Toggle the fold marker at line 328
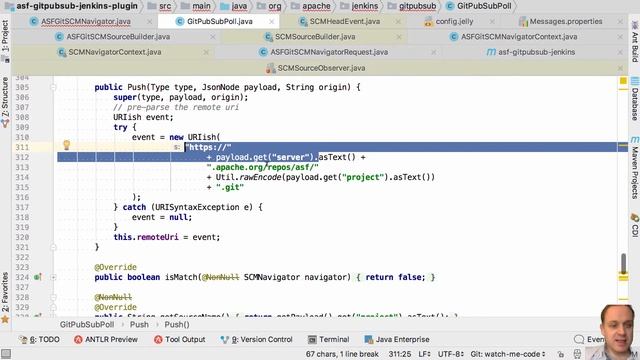Image resolution: width=640 pixels, height=360 pixels. [x=53, y=297]
